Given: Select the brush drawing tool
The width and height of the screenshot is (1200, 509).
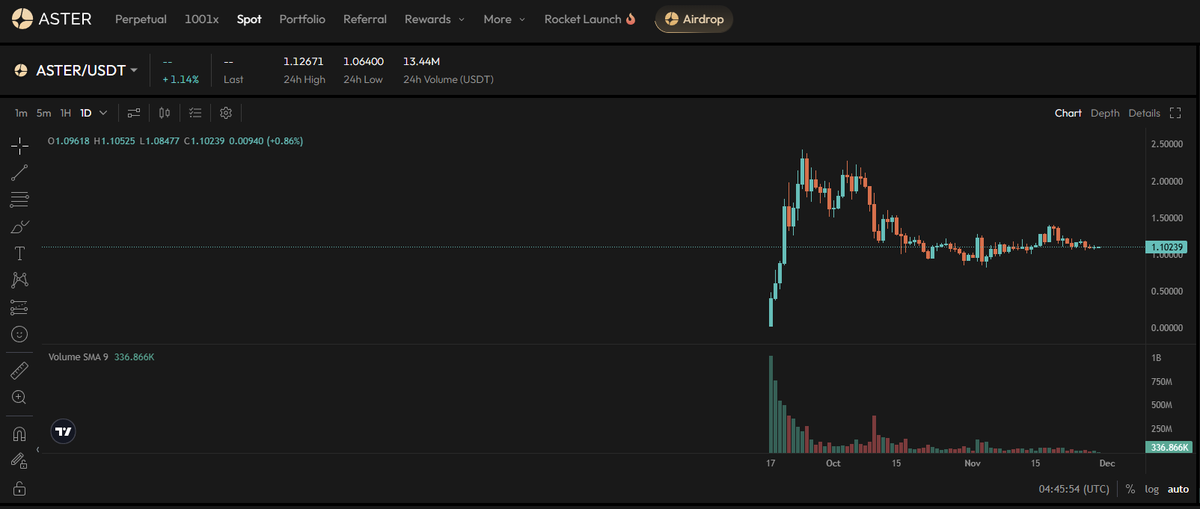Looking at the screenshot, I should 19,226.
